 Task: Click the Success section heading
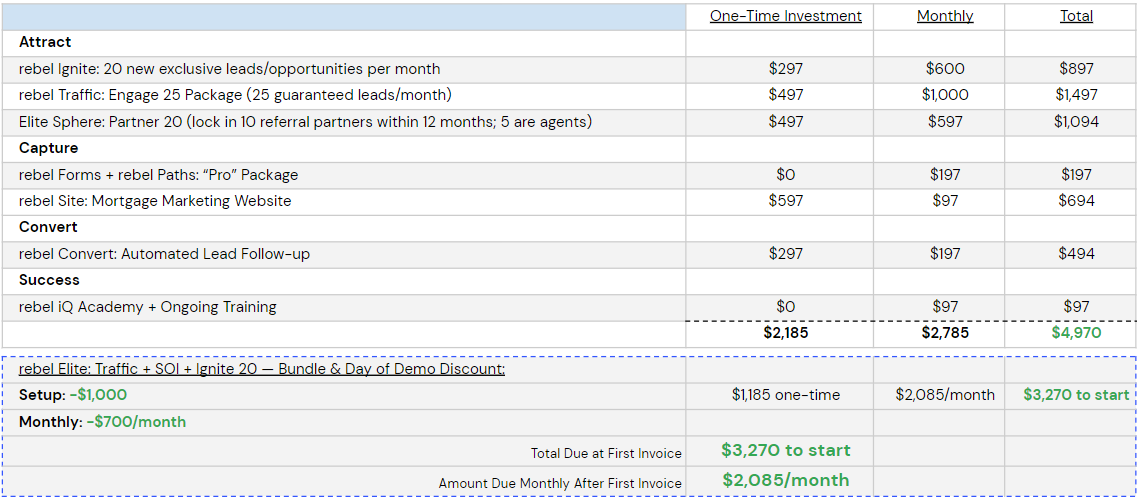pos(49,280)
